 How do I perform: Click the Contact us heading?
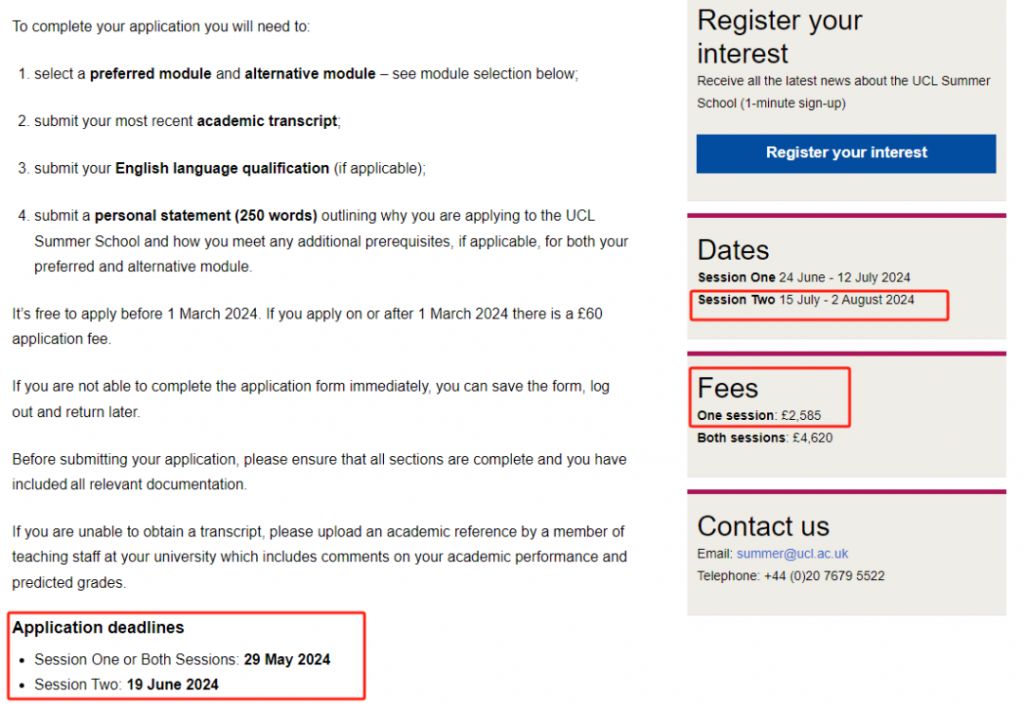(x=763, y=526)
